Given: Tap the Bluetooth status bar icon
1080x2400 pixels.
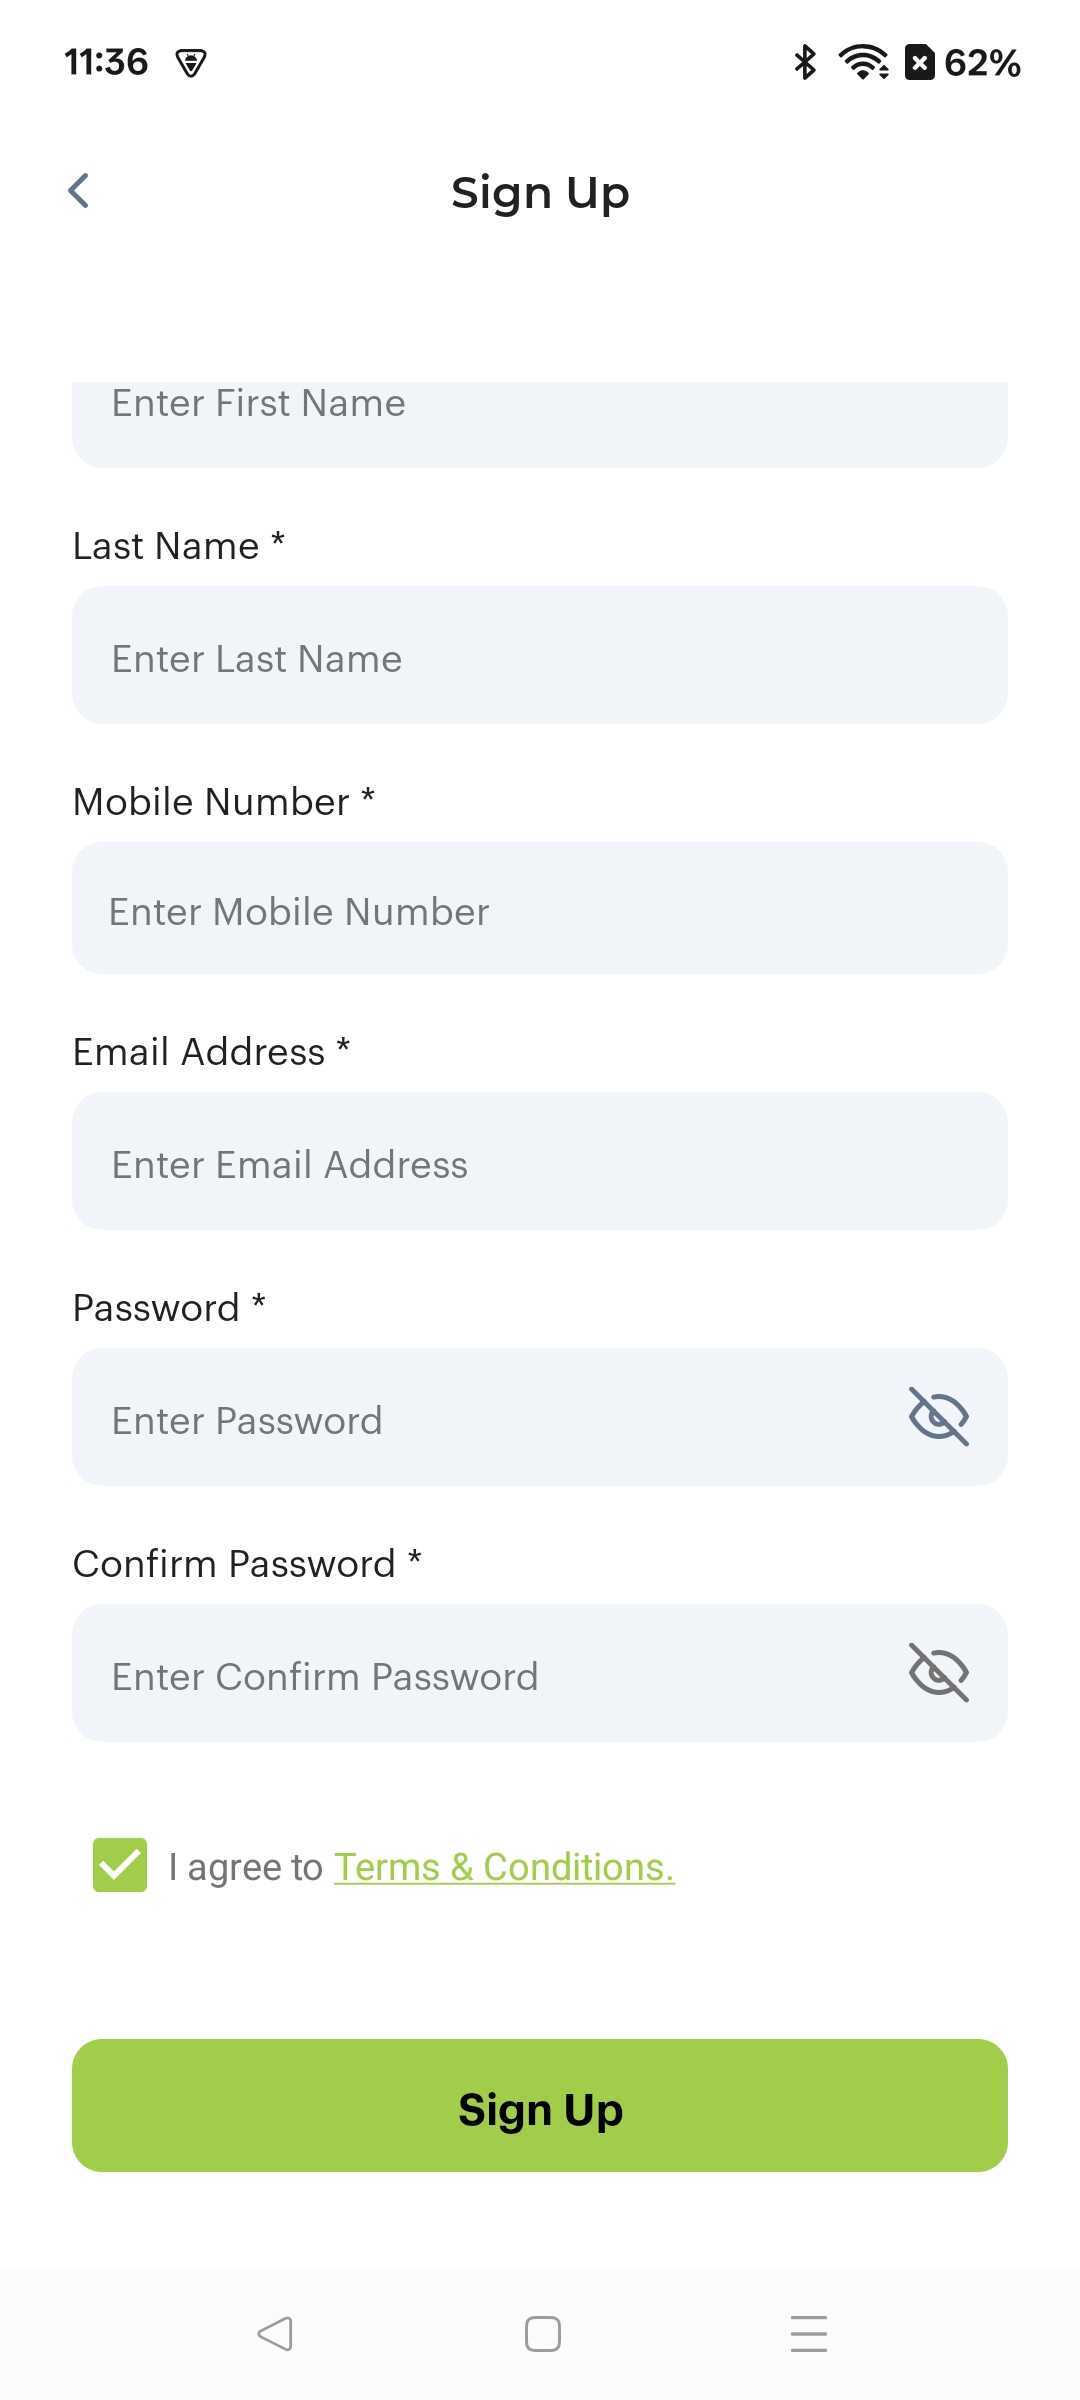Looking at the screenshot, I should point(805,62).
